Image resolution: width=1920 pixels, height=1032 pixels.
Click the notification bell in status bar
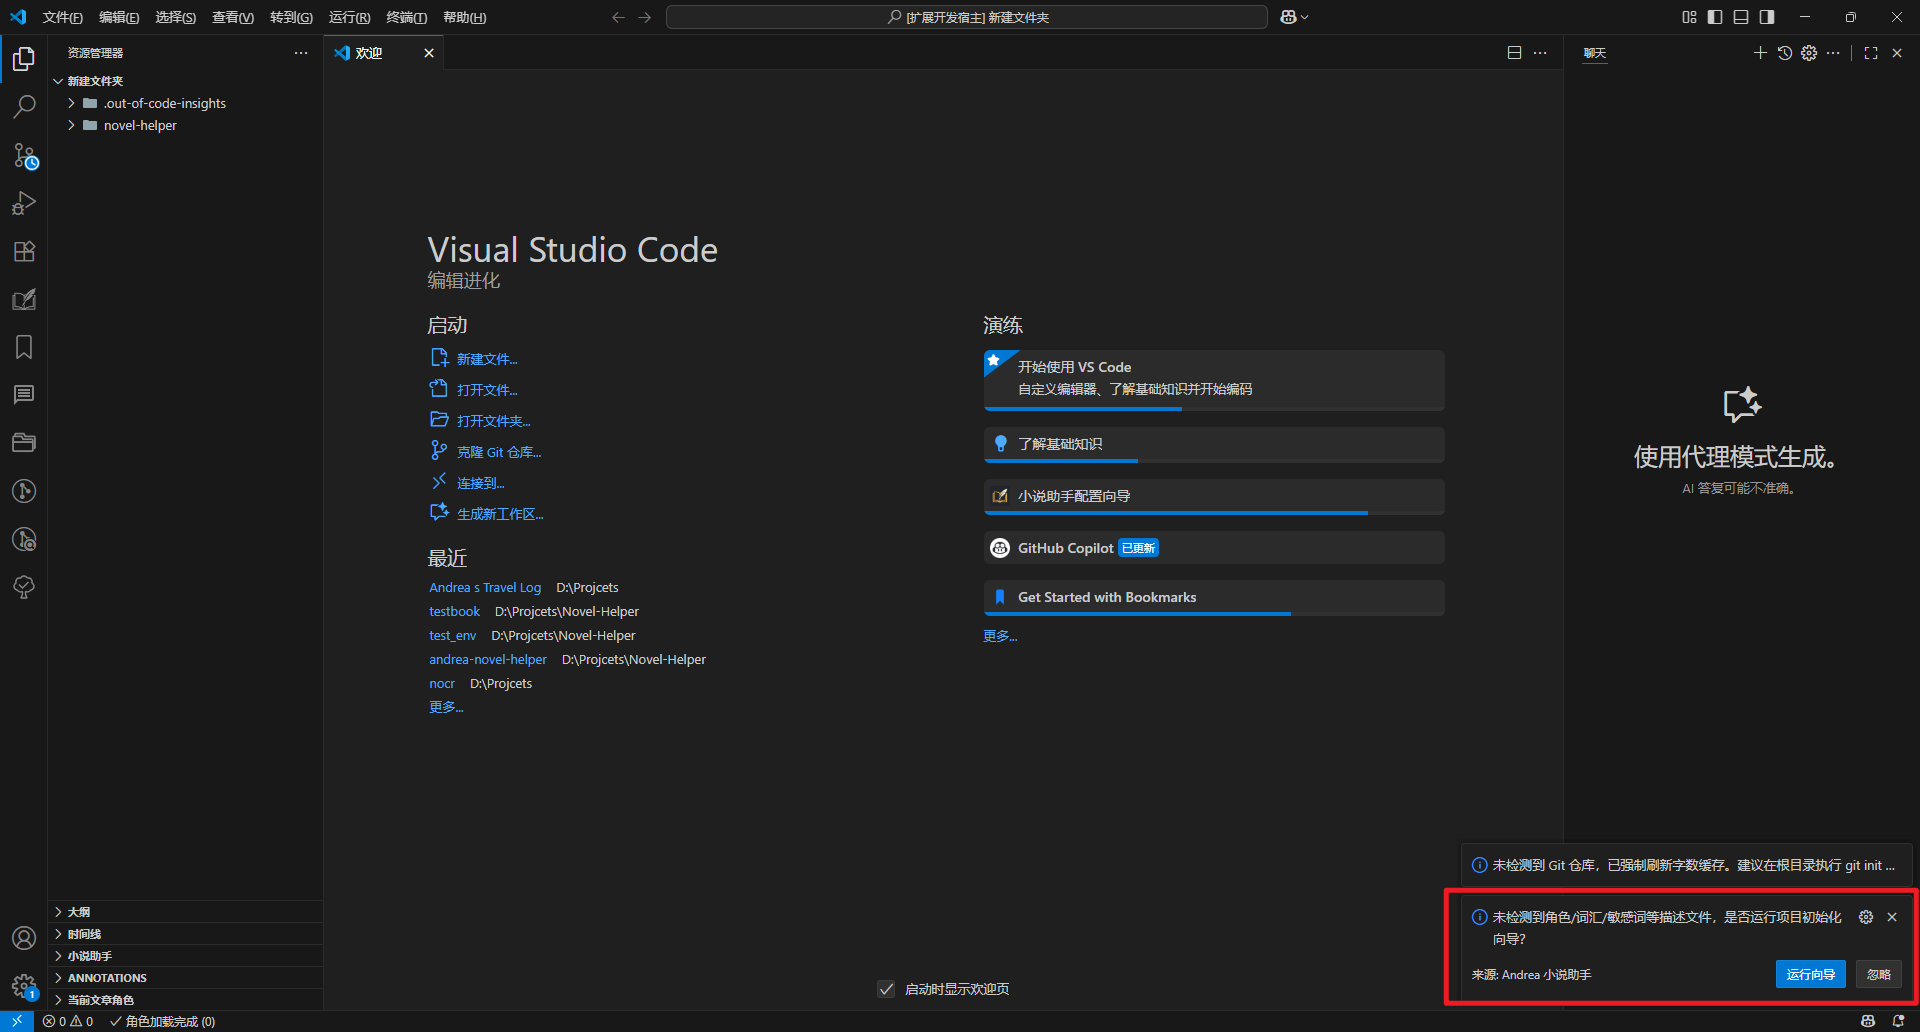[x=1898, y=1021]
